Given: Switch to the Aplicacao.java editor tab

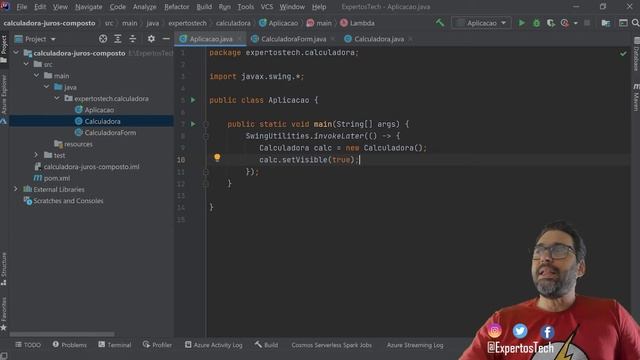Looking at the screenshot, I should [211, 39].
